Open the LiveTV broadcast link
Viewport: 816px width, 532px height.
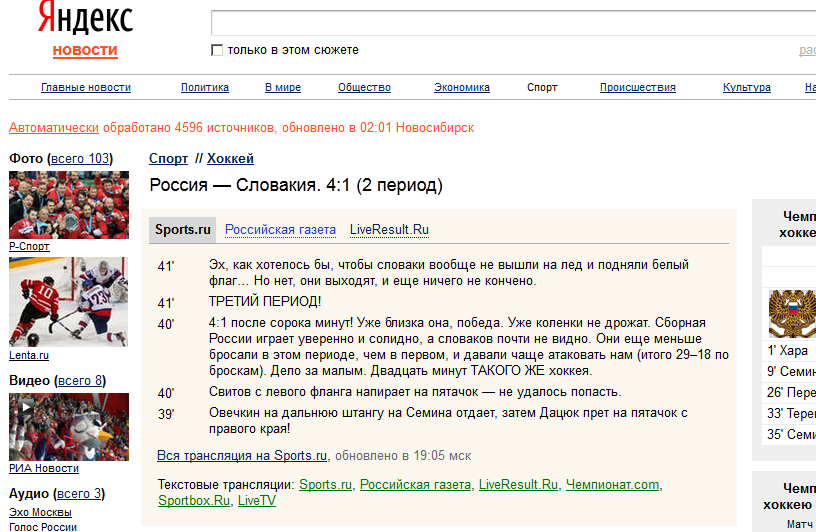(x=257, y=501)
